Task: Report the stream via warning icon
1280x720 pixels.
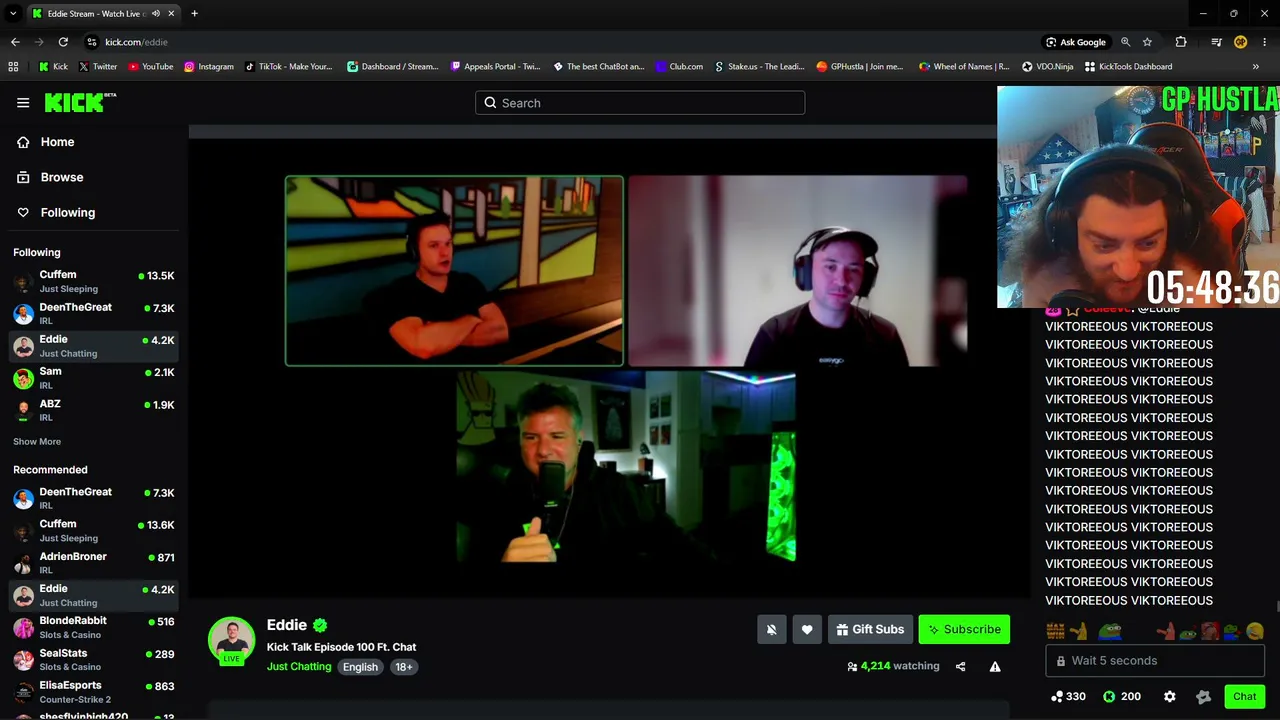Action: point(995,666)
